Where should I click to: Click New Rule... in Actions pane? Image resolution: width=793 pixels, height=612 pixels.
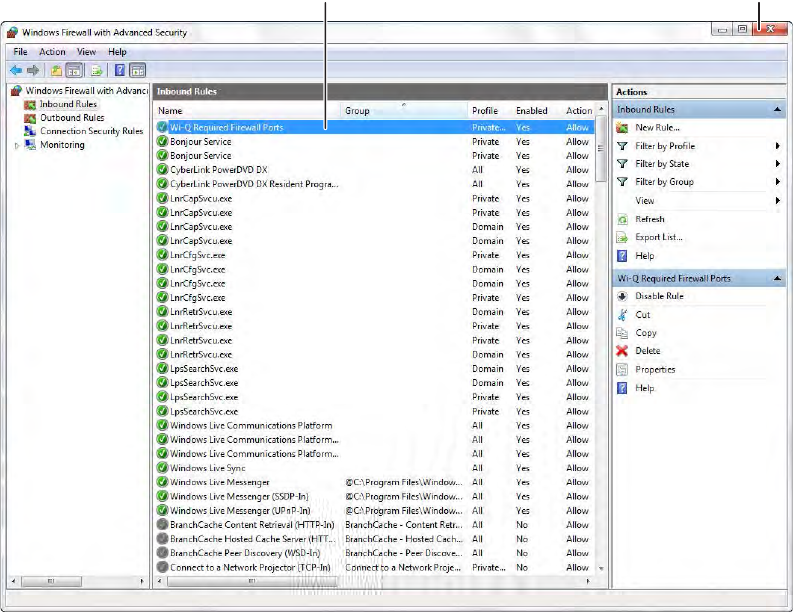pyautogui.click(x=657, y=128)
